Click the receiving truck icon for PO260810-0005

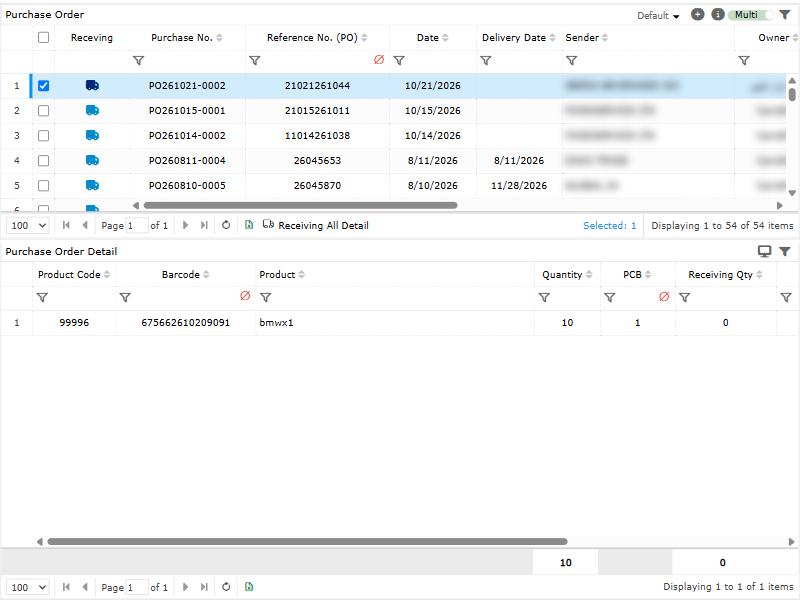pos(92,185)
